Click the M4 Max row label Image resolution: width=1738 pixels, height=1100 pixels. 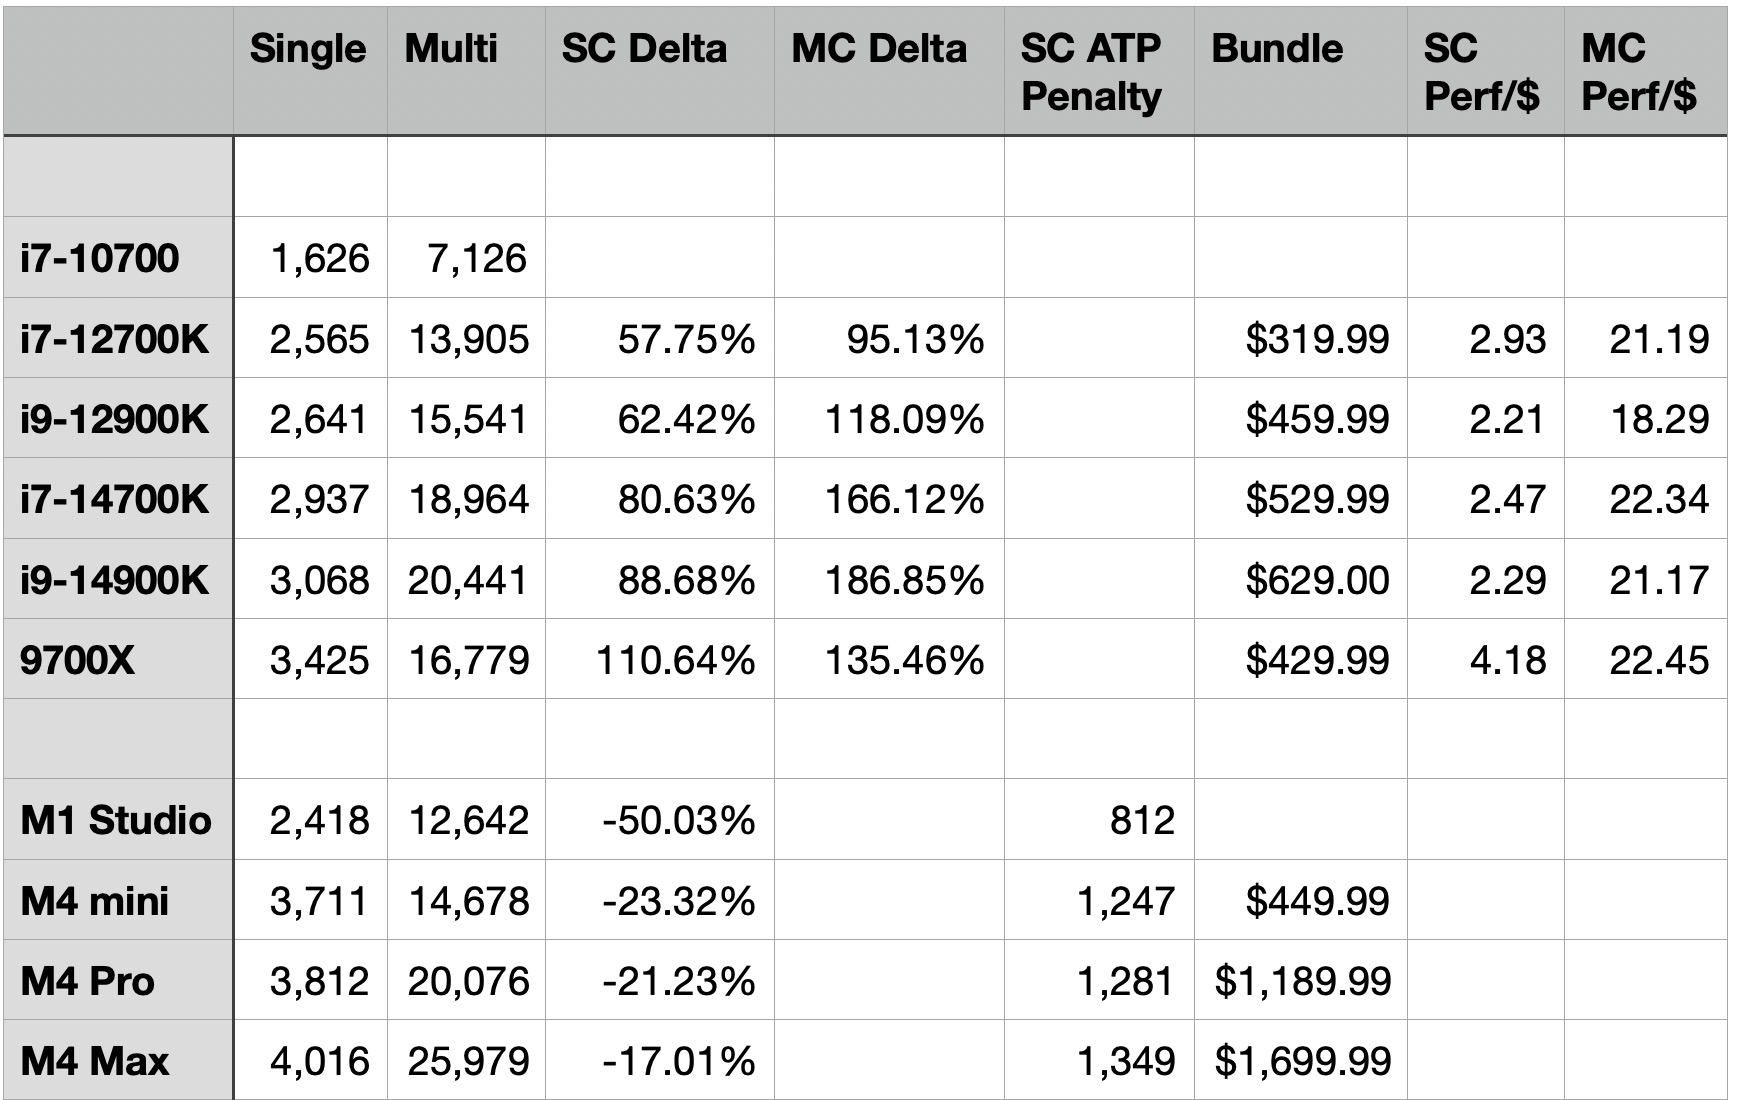(x=95, y=1061)
